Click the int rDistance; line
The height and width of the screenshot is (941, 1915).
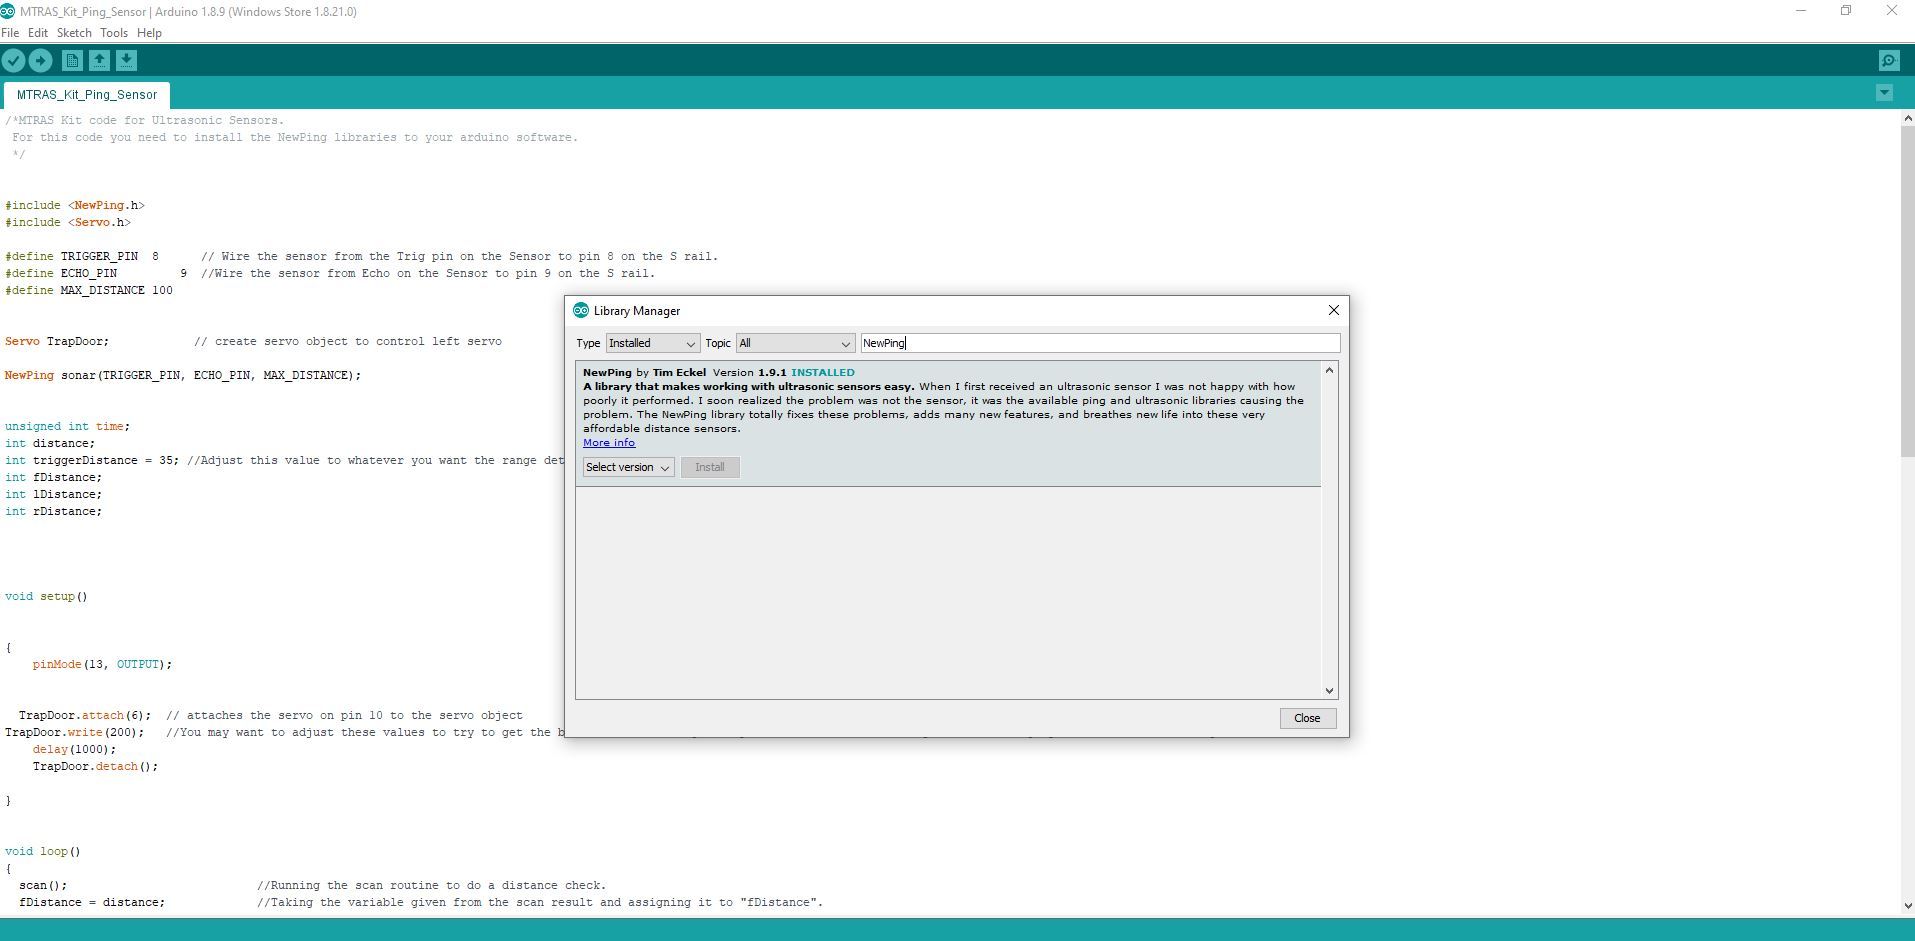coord(53,511)
